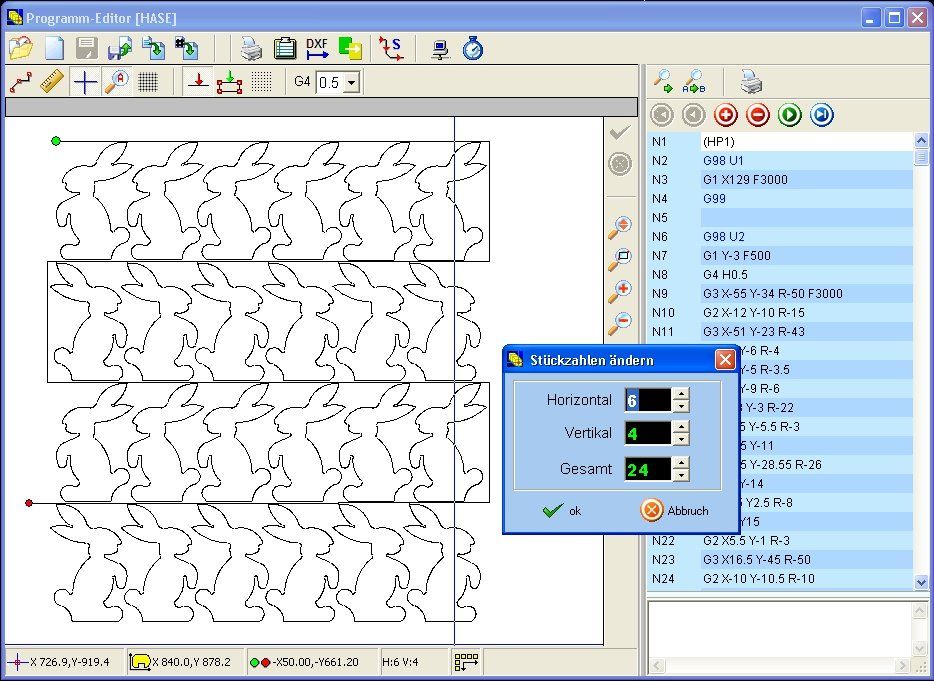The image size is (934, 681).
Task: Confirm dialog with the ok button
Action: pyautogui.click(x=563, y=510)
